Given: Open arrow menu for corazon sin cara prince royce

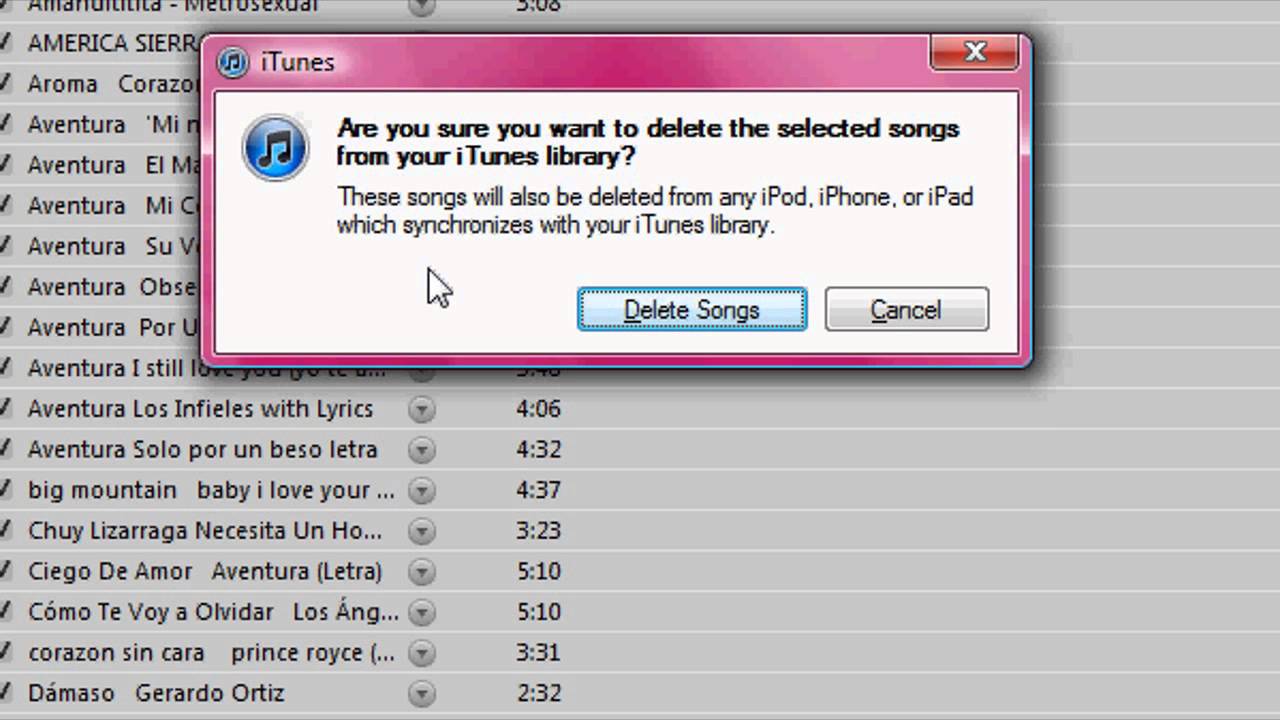Looking at the screenshot, I should (422, 653).
